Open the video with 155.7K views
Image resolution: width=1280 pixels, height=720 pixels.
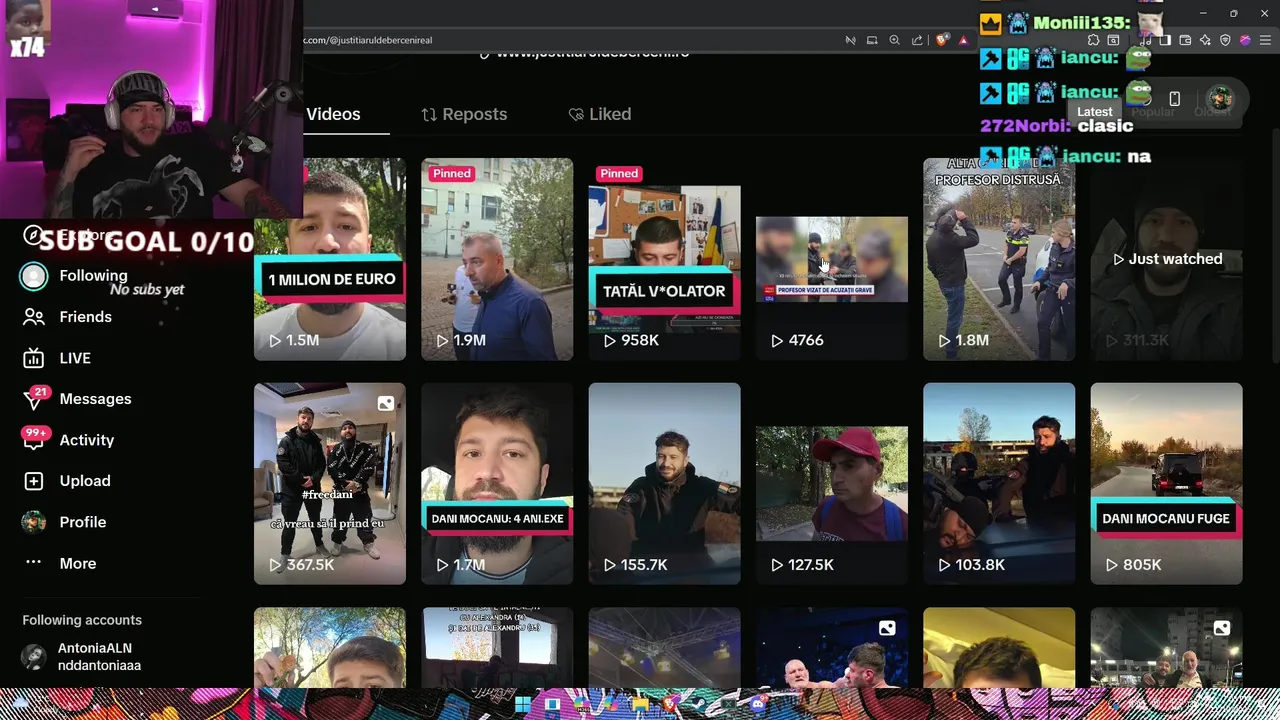pyautogui.click(x=664, y=484)
